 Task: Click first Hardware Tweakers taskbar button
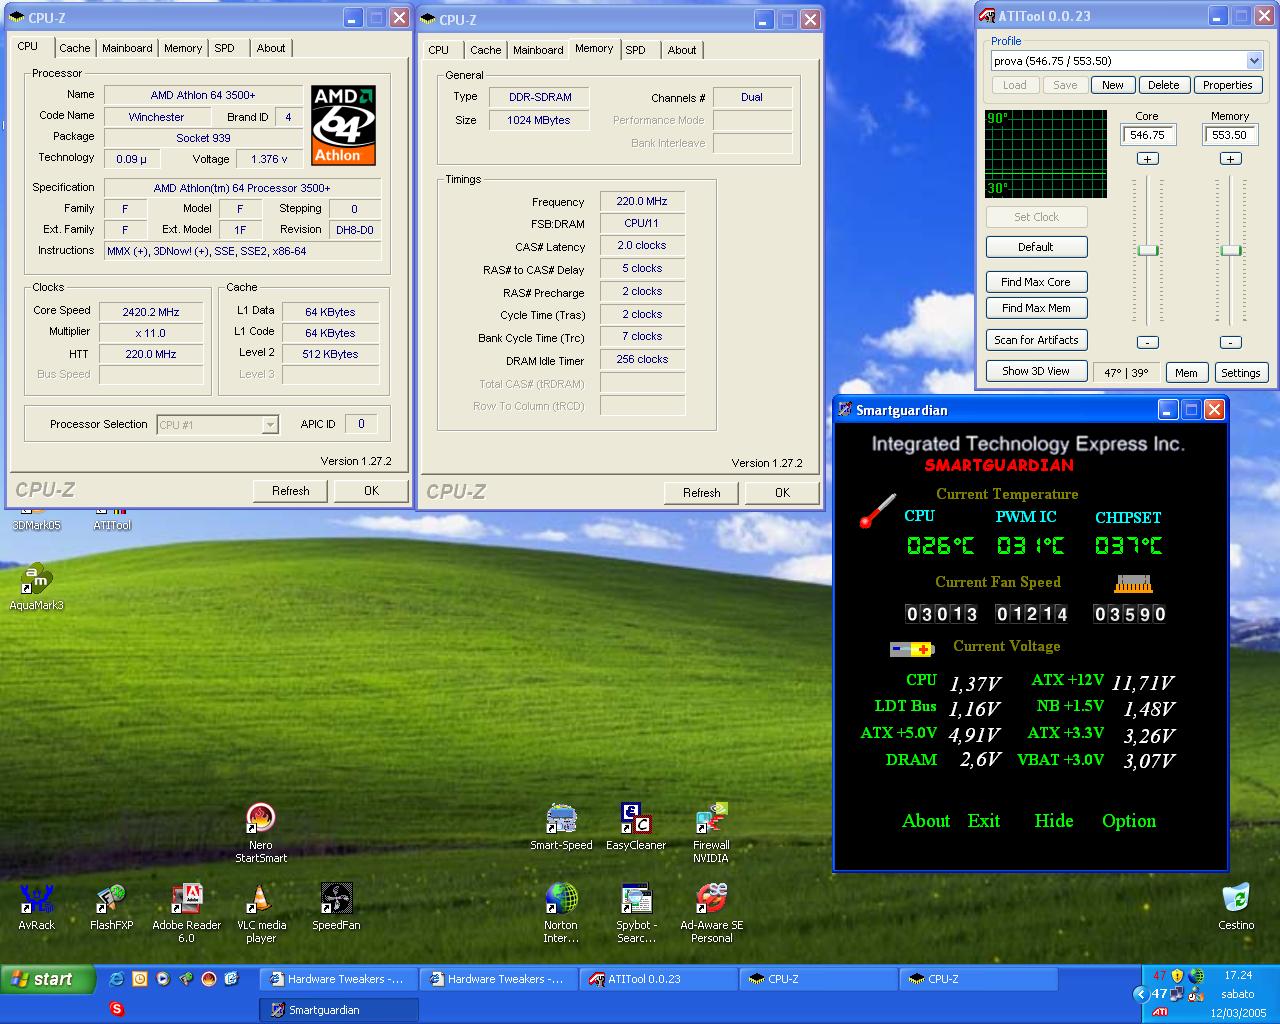pyautogui.click(x=337, y=979)
